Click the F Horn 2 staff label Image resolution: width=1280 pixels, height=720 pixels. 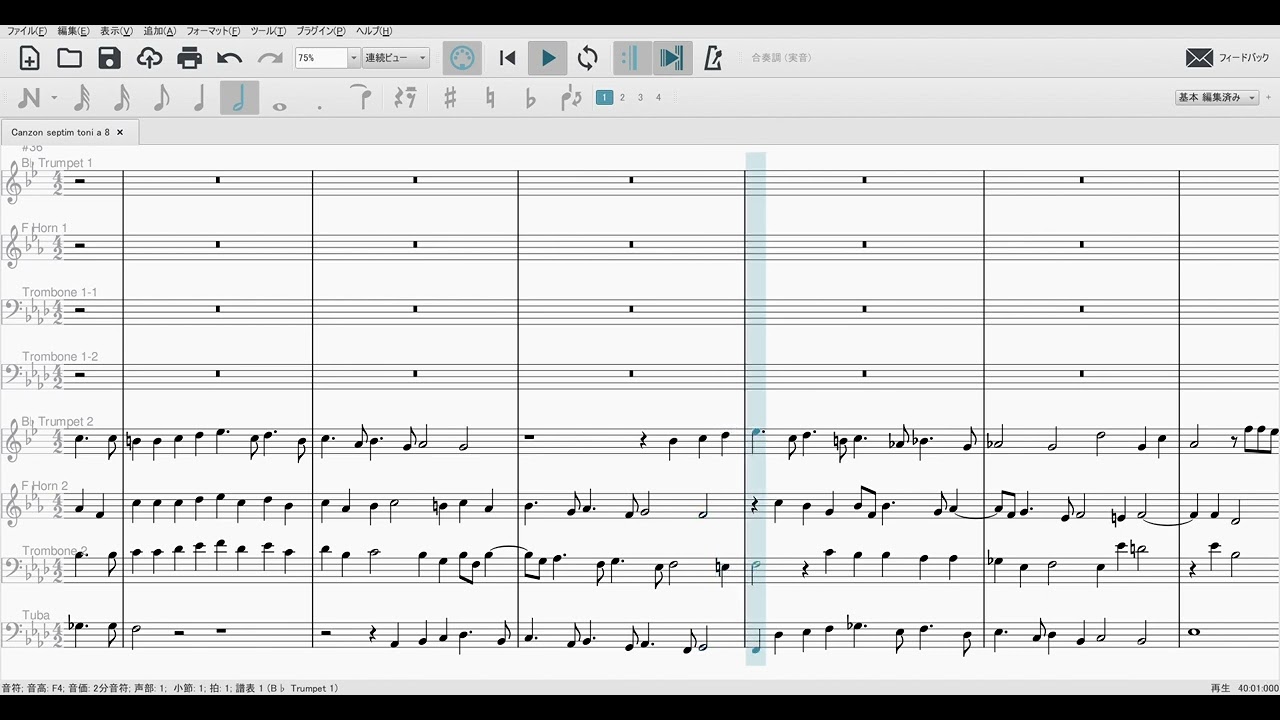(x=45, y=486)
